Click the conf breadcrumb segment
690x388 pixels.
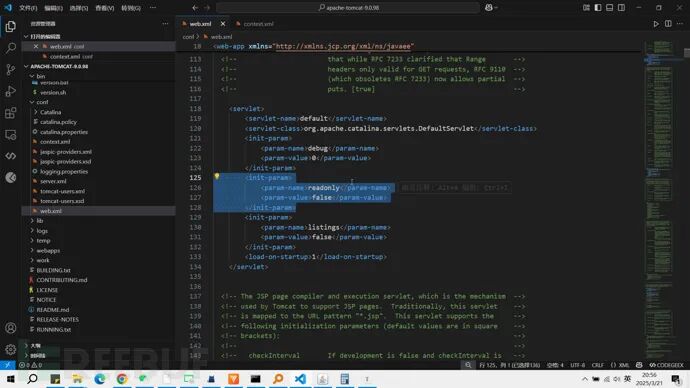tap(188, 37)
